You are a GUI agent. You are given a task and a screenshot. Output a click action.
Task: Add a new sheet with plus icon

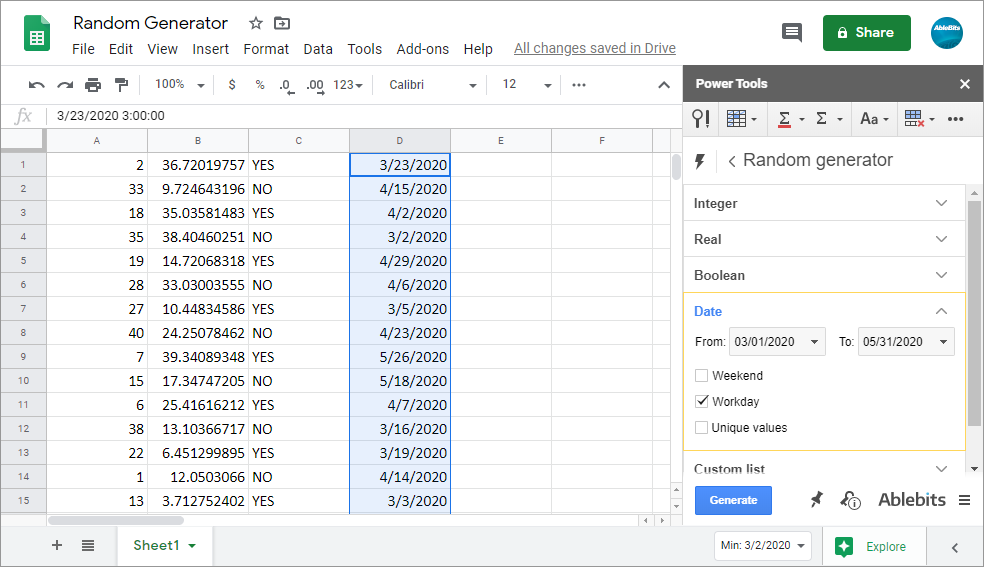[56, 545]
